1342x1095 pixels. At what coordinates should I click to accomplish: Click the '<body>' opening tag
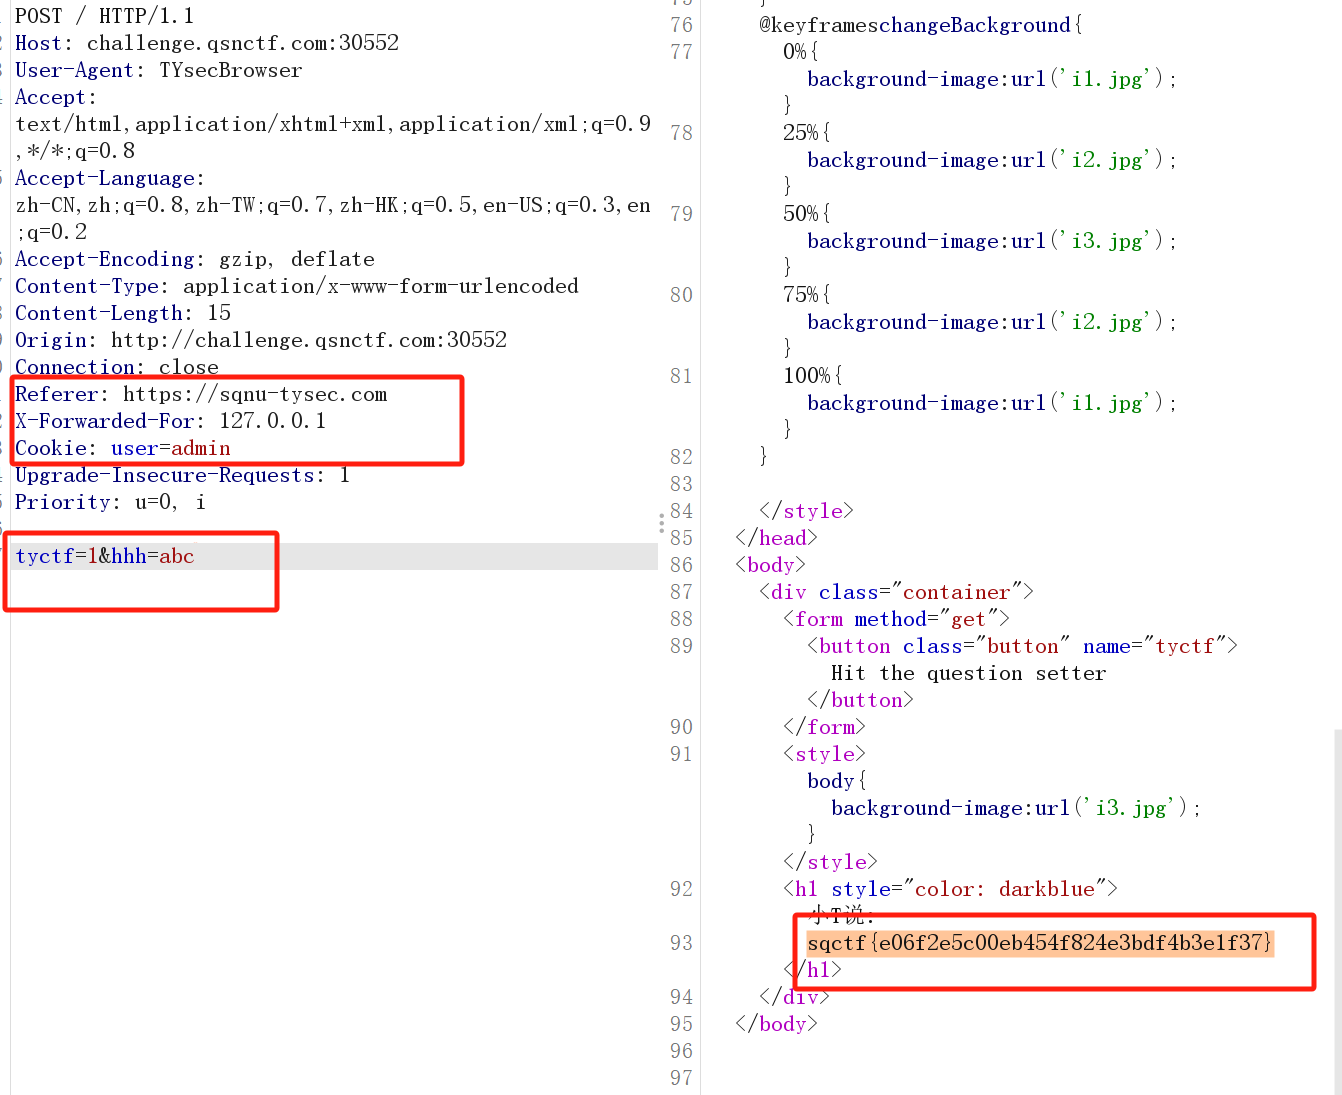(771, 565)
